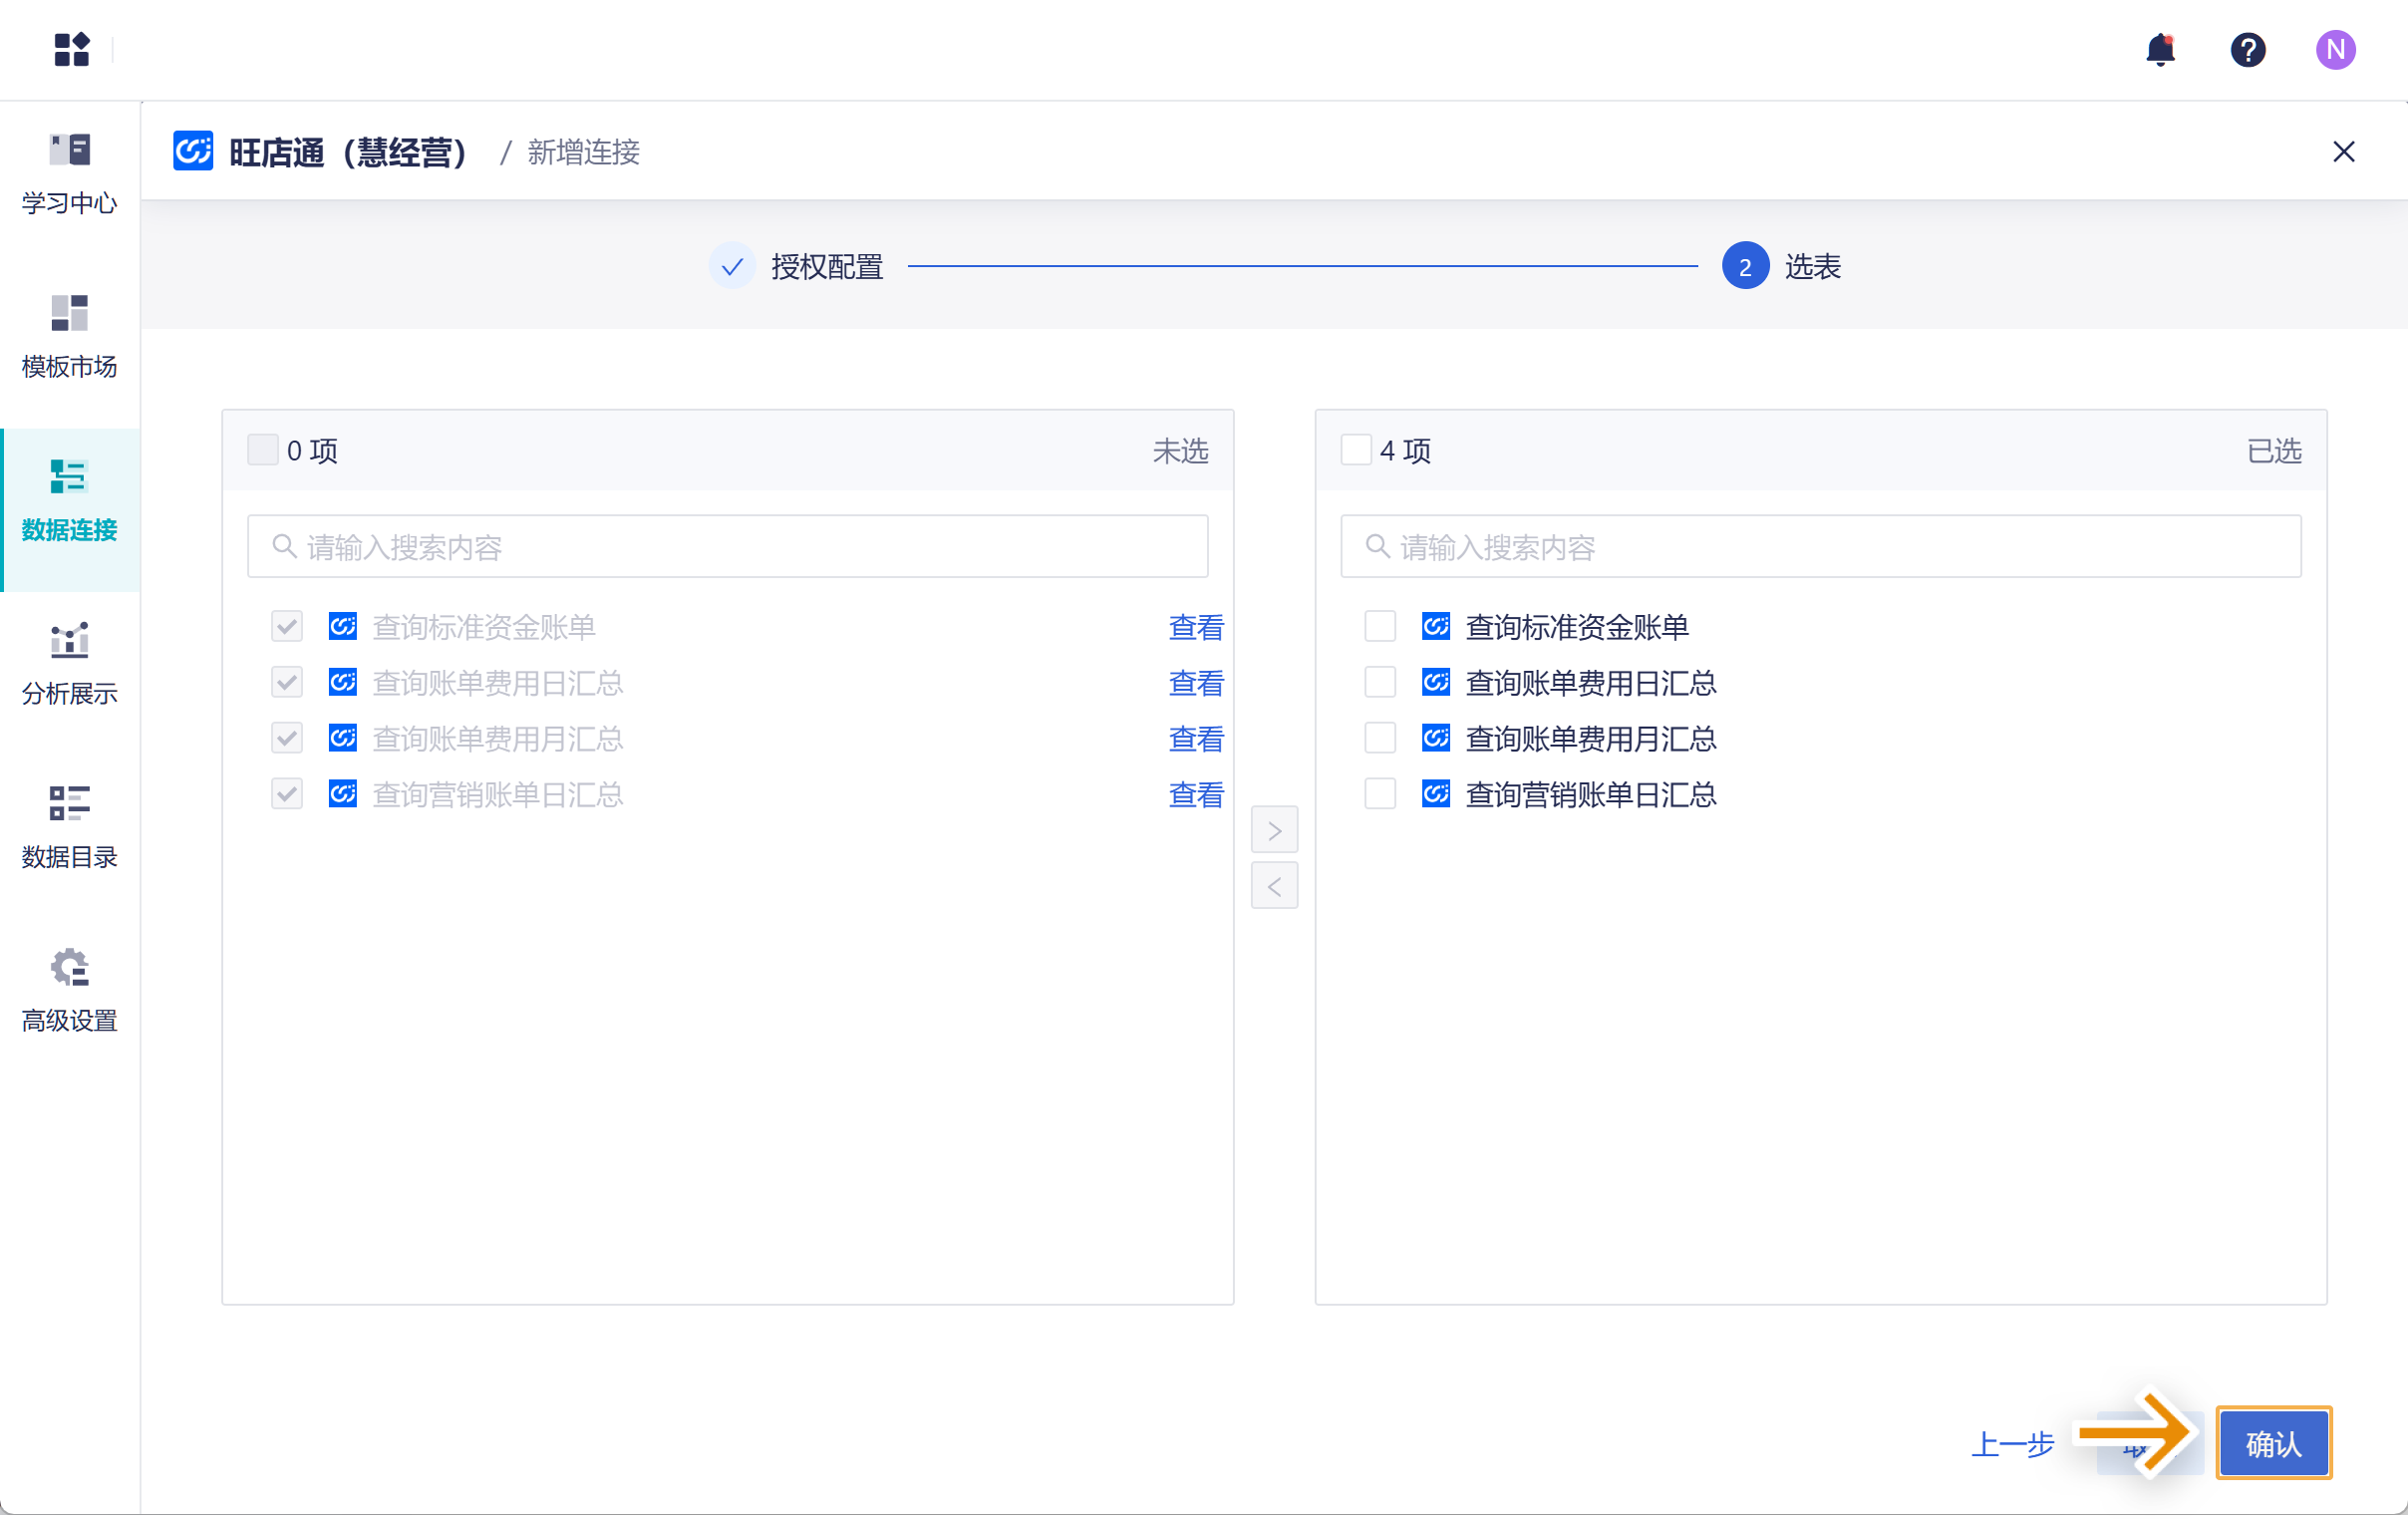Click the move-left arrow button
This screenshot has height=1519, width=2408.
coord(1274,886)
